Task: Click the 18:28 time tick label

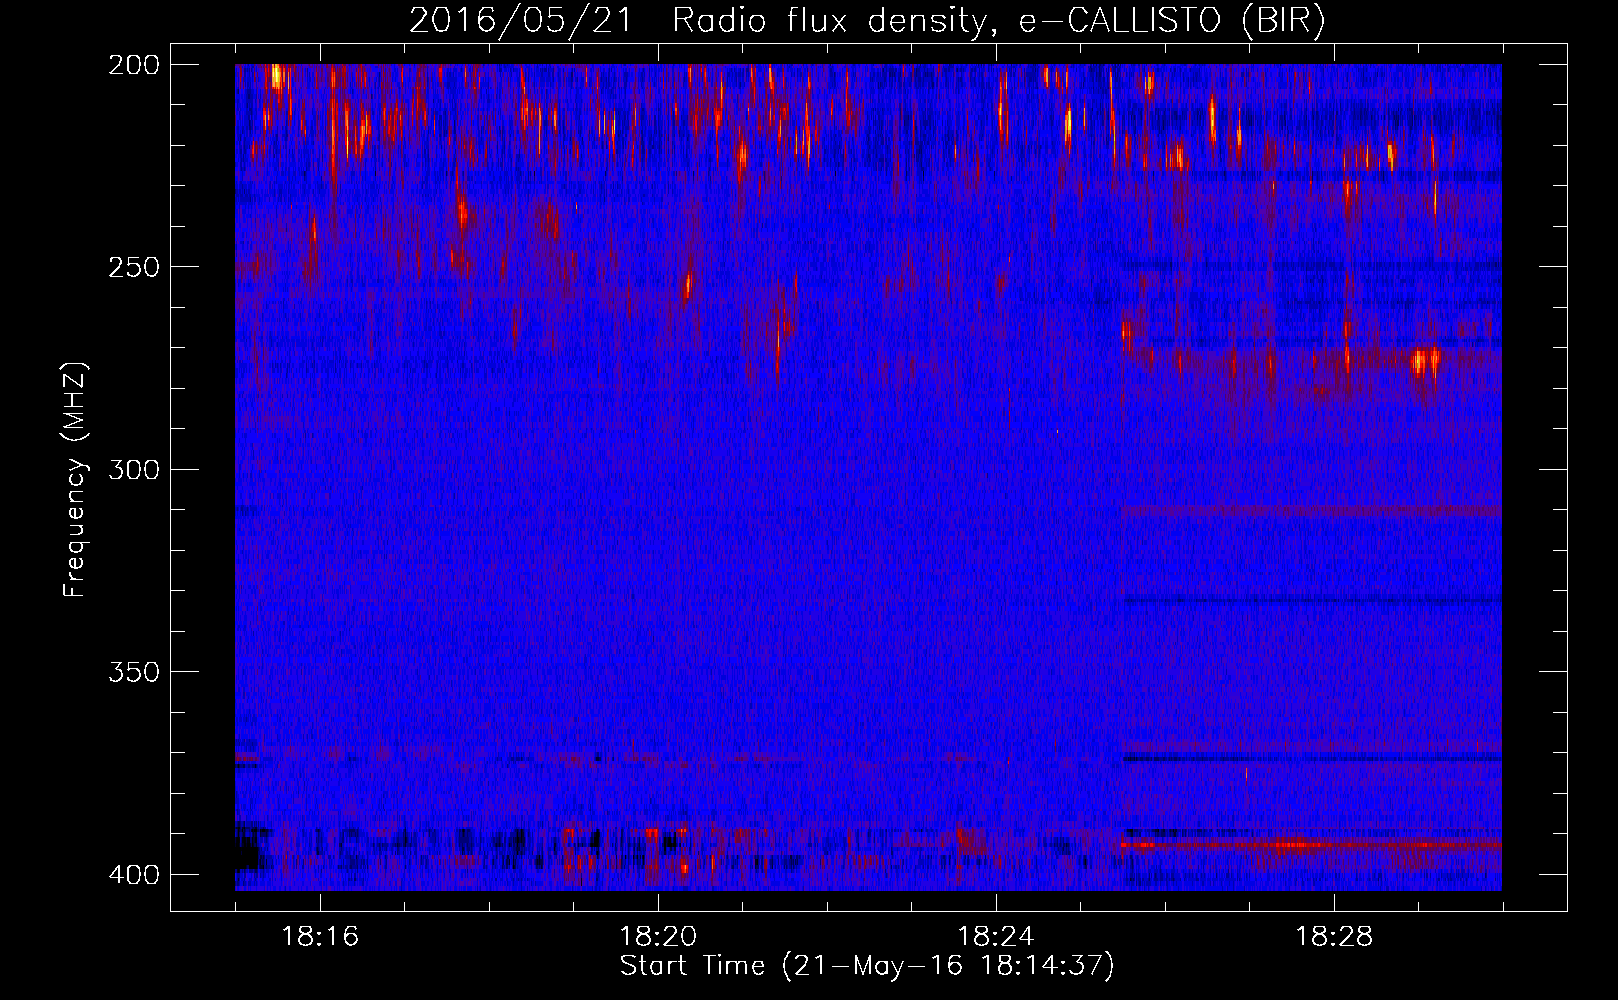Action: pyautogui.click(x=1334, y=937)
